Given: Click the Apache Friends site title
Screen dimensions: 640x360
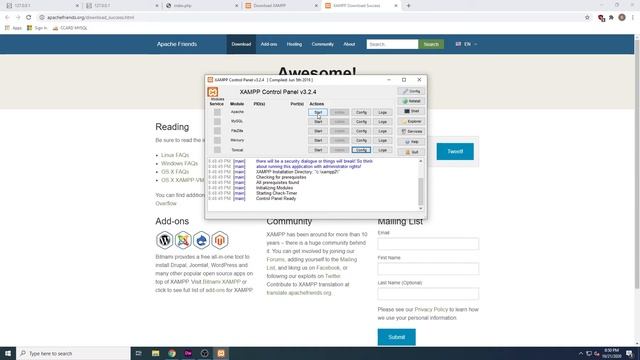Looking at the screenshot, I should click(177, 44).
